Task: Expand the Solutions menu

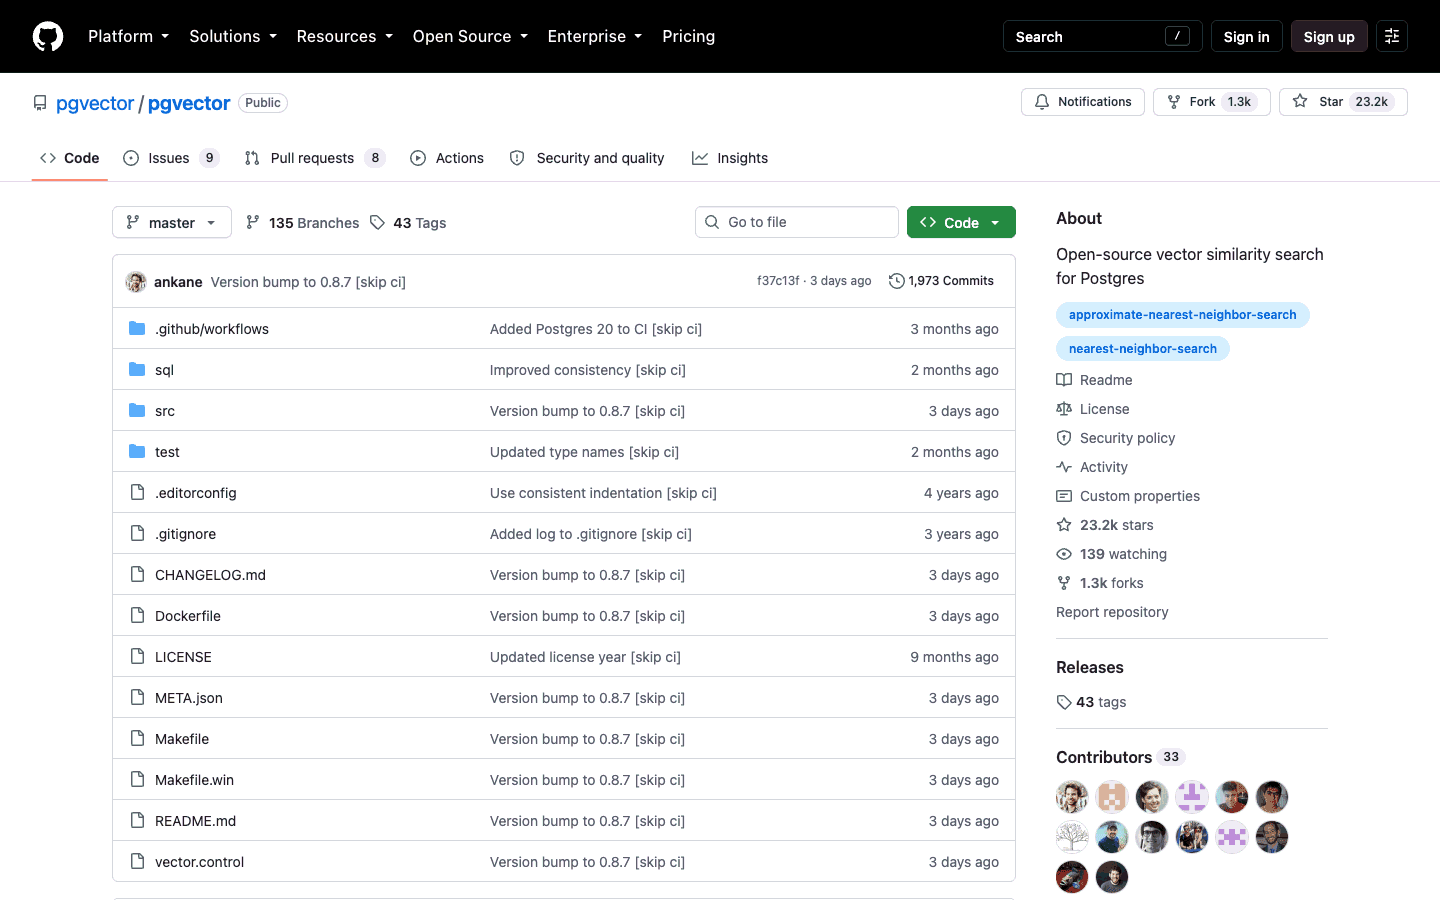Action: pos(233,36)
